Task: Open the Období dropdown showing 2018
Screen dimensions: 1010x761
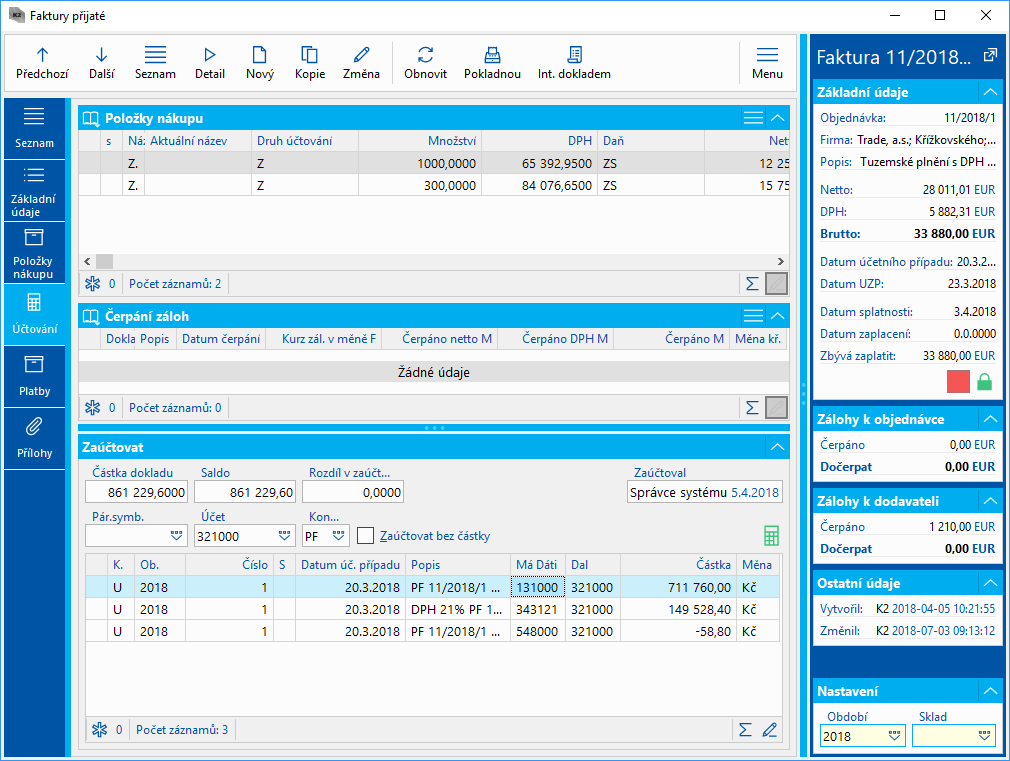Action: [x=893, y=736]
